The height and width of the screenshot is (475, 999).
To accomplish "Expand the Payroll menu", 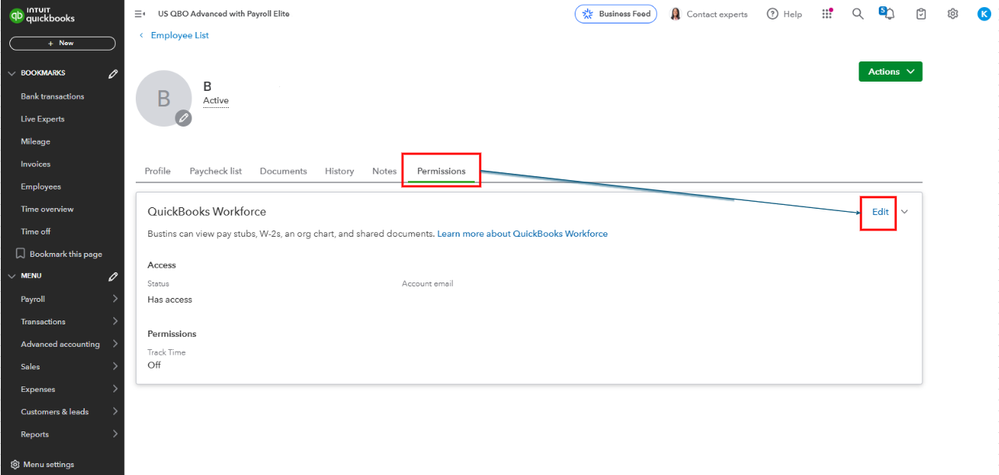I will [115, 299].
